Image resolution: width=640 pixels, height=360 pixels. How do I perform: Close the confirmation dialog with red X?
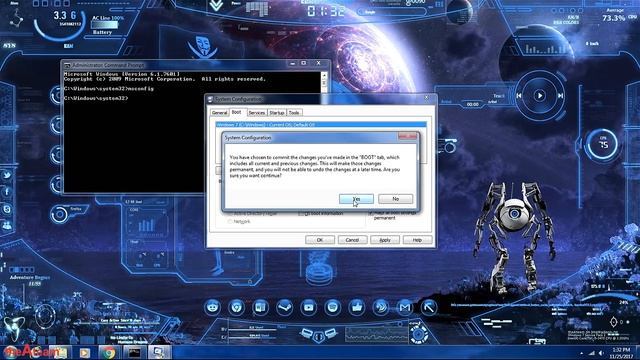point(407,136)
